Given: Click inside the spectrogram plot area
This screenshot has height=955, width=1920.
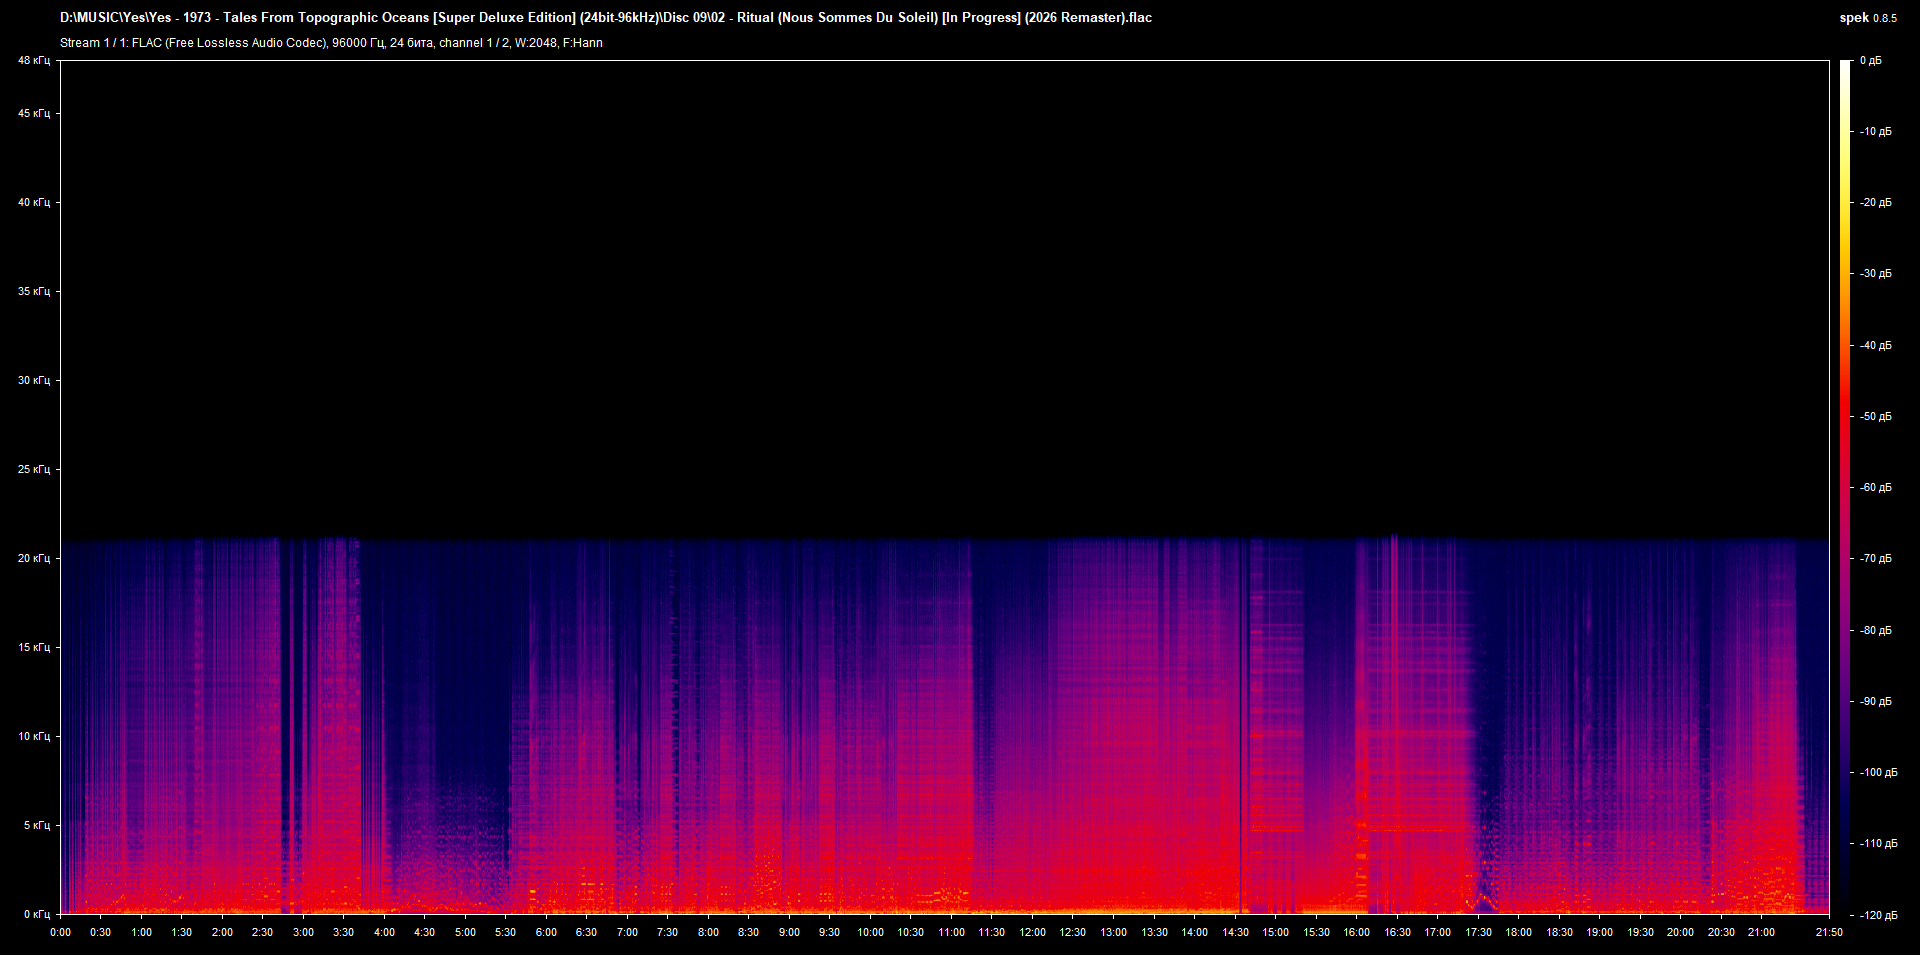Looking at the screenshot, I should 944,487.
